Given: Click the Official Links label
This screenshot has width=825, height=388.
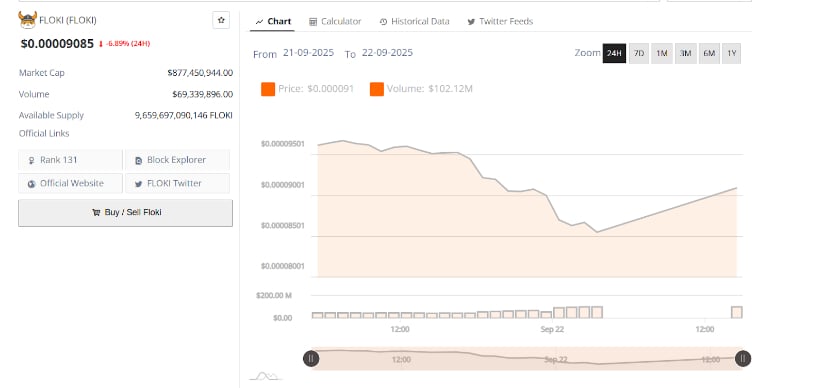Looking at the screenshot, I should [x=44, y=134].
